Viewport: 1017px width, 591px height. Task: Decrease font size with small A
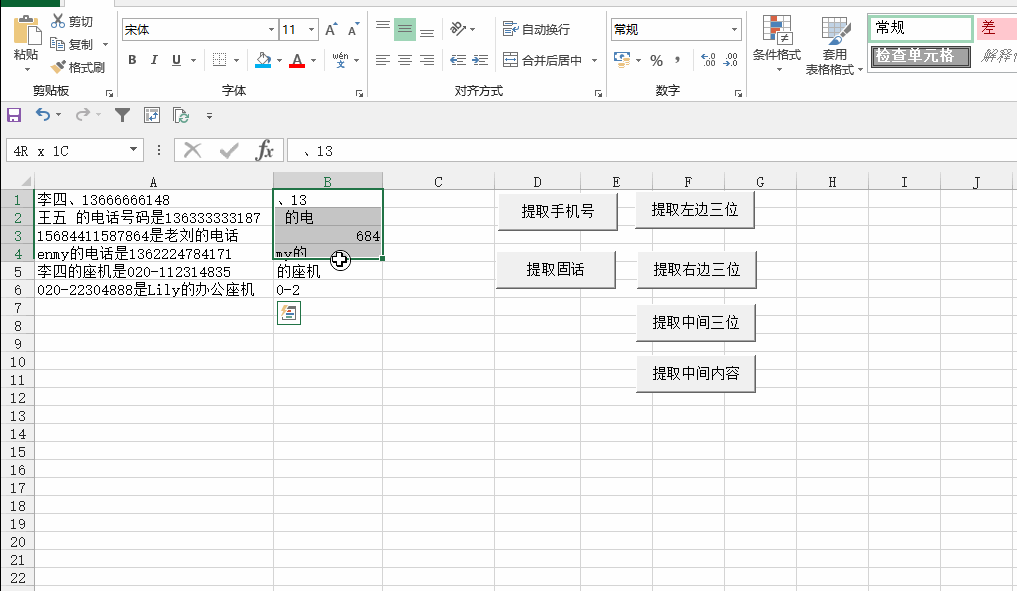tap(353, 29)
